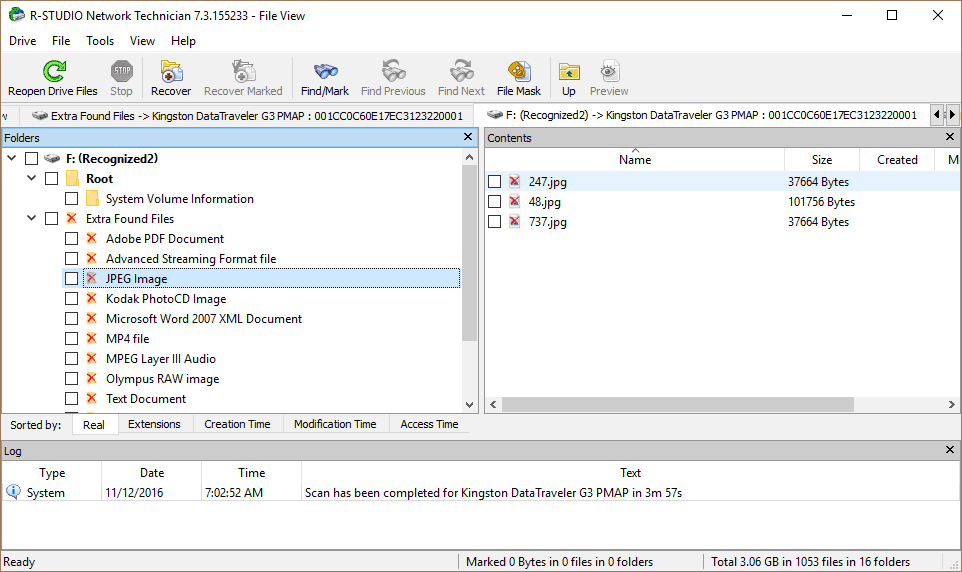The image size is (962, 572).
Task: Click deleted icon beside Kodak PhotoCD Image
Action: click(91, 299)
